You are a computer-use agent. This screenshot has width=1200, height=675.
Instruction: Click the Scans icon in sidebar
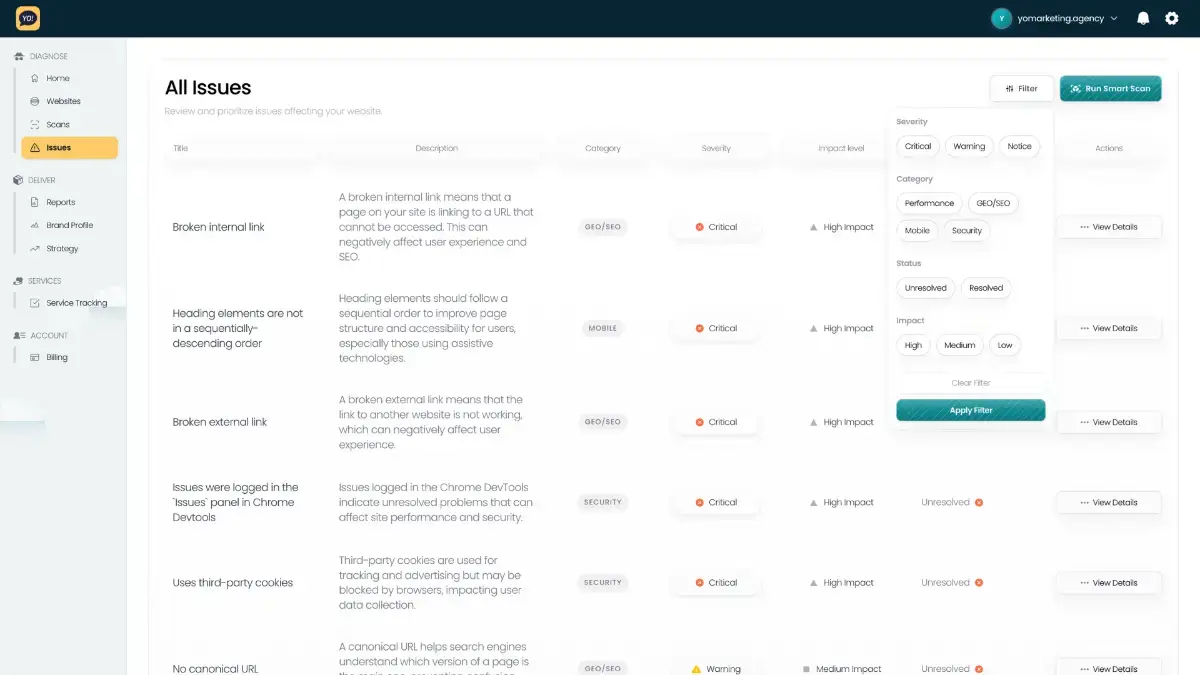[35, 124]
